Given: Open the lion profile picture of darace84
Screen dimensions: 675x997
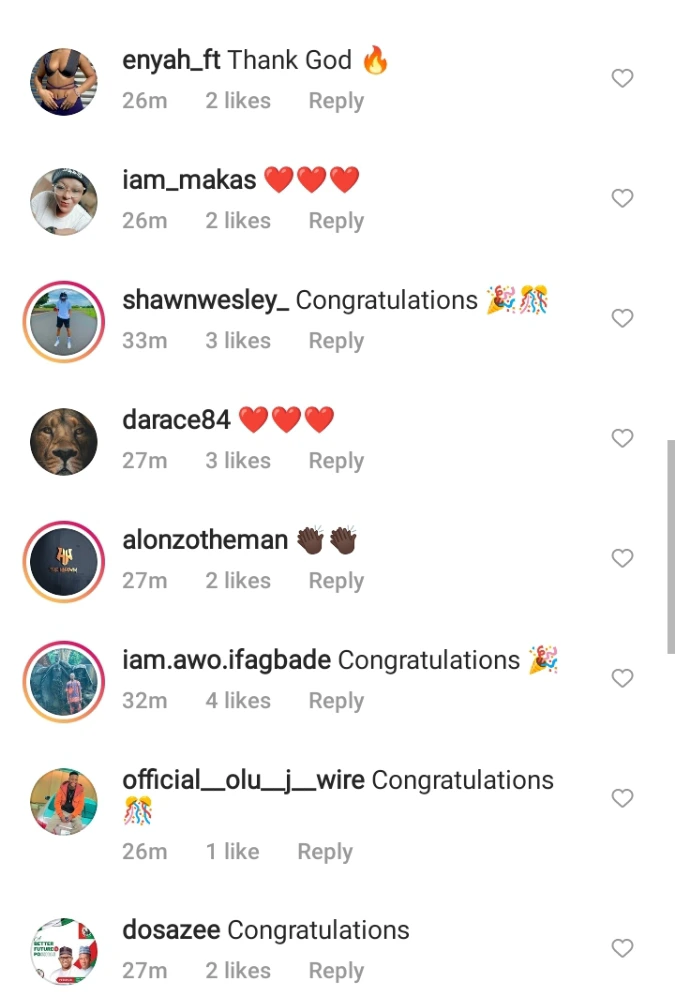Looking at the screenshot, I should [x=64, y=442].
